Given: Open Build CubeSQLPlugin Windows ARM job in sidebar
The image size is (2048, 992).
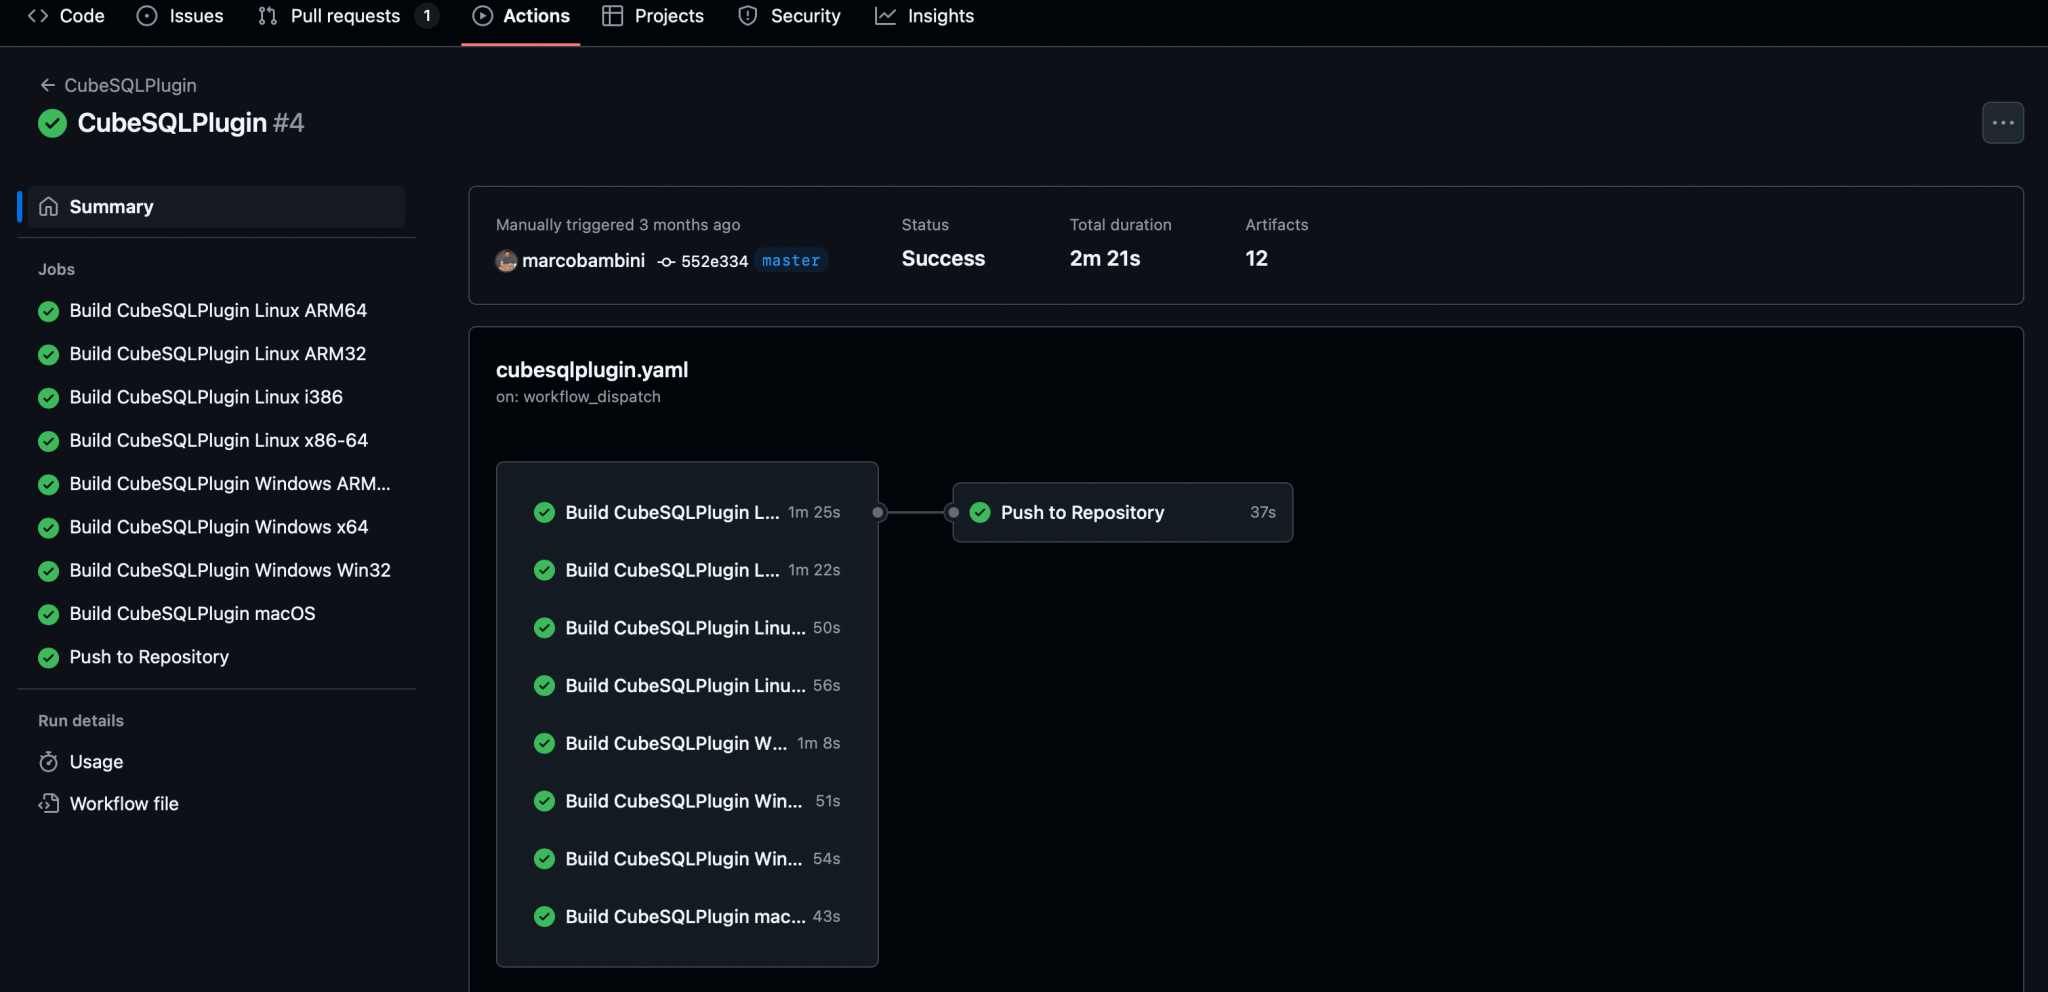Looking at the screenshot, I should (229, 484).
